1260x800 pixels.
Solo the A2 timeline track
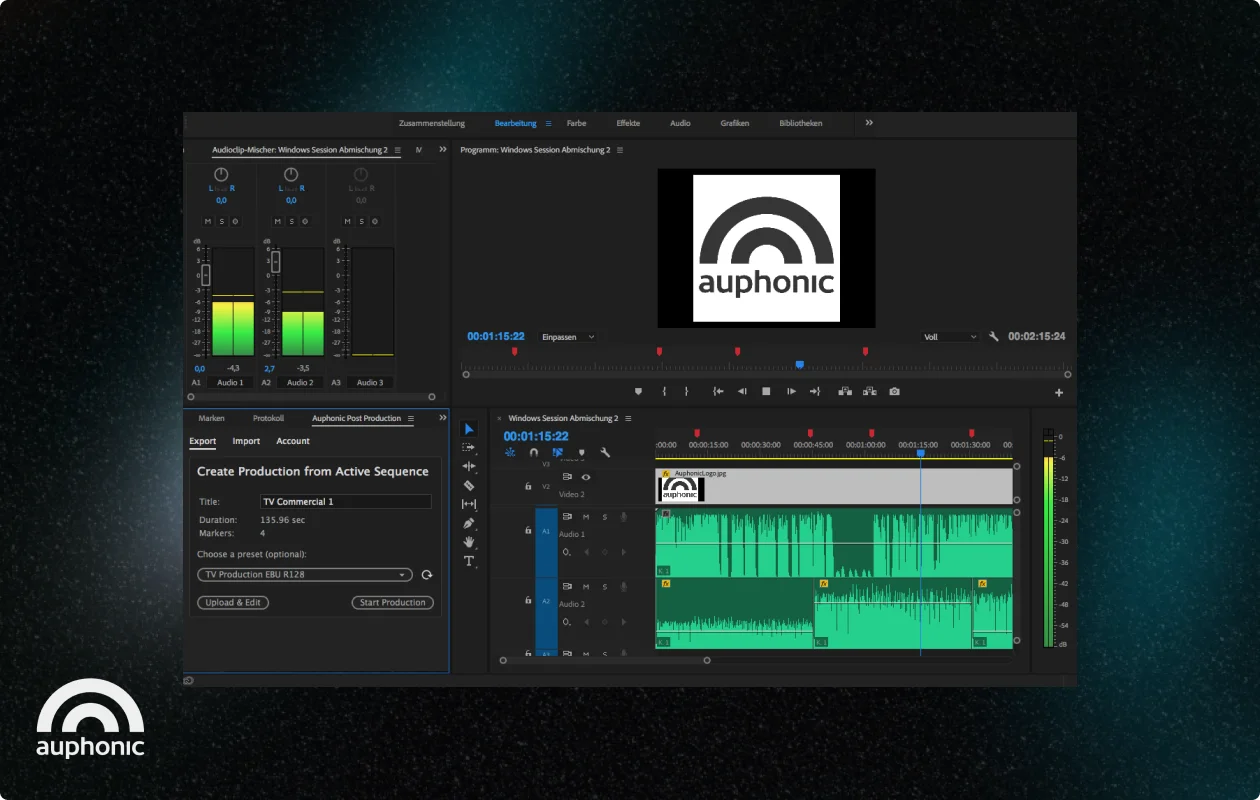coord(604,586)
